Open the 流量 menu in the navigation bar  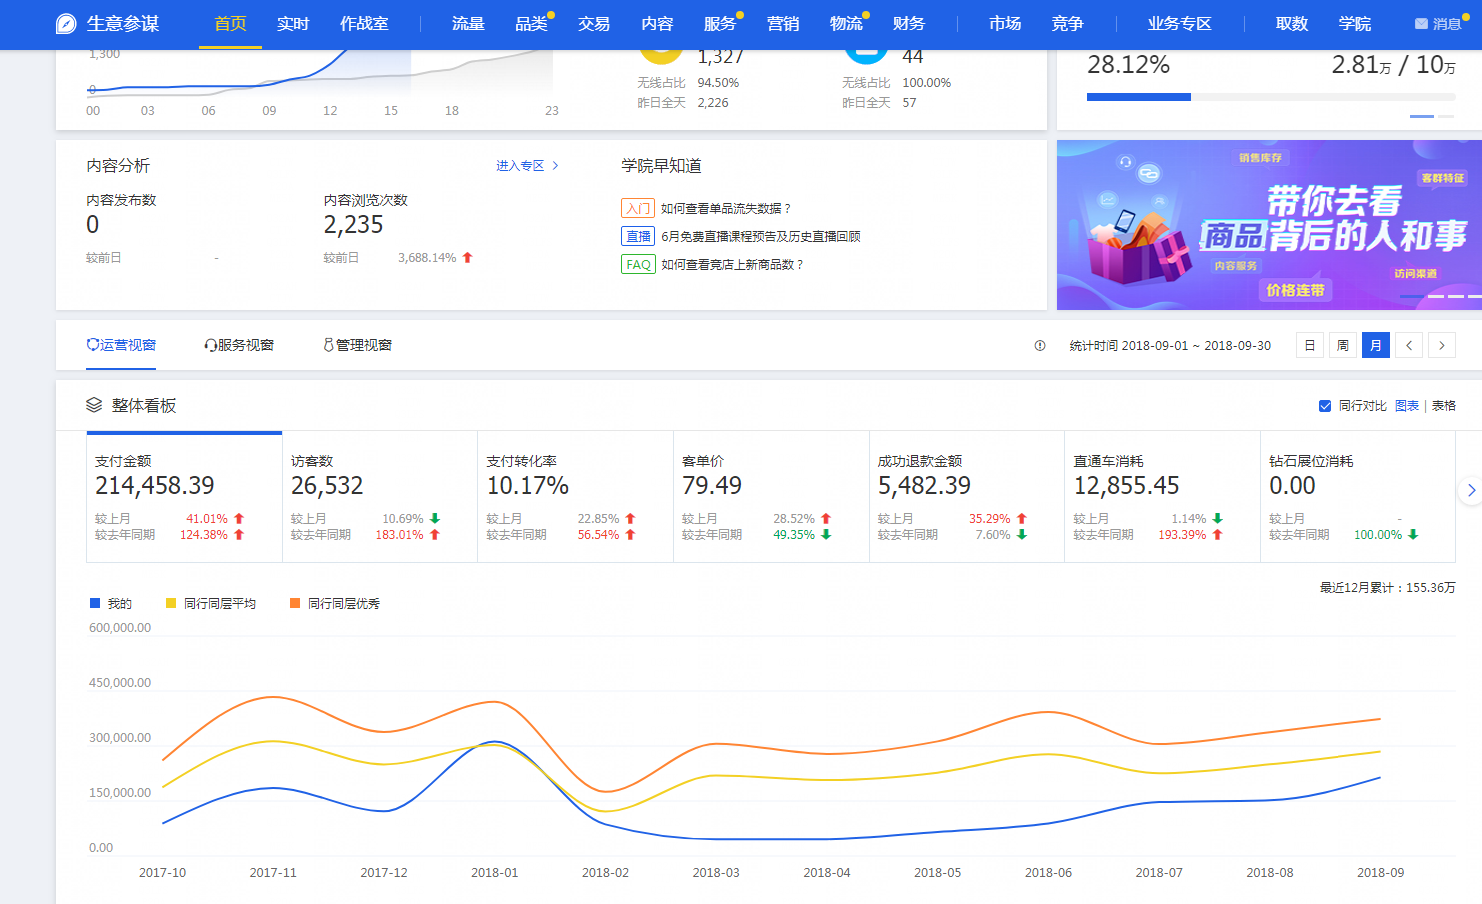[468, 24]
